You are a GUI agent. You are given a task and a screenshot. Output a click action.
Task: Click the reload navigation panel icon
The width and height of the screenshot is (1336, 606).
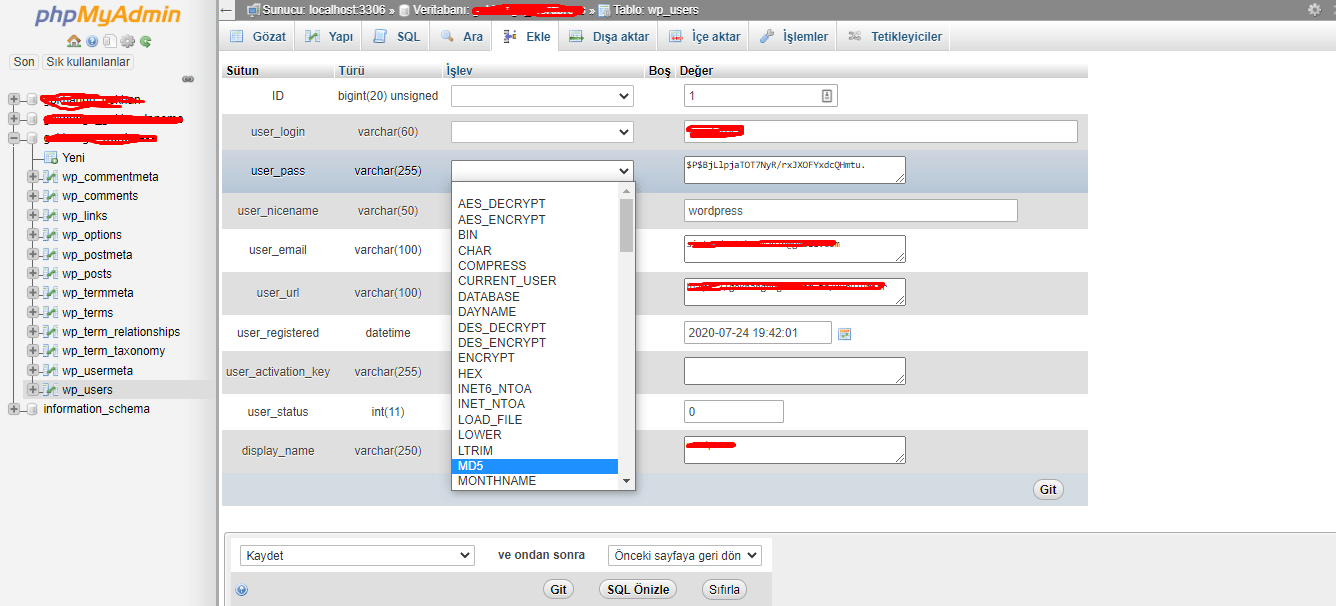[x=146, y=41]
